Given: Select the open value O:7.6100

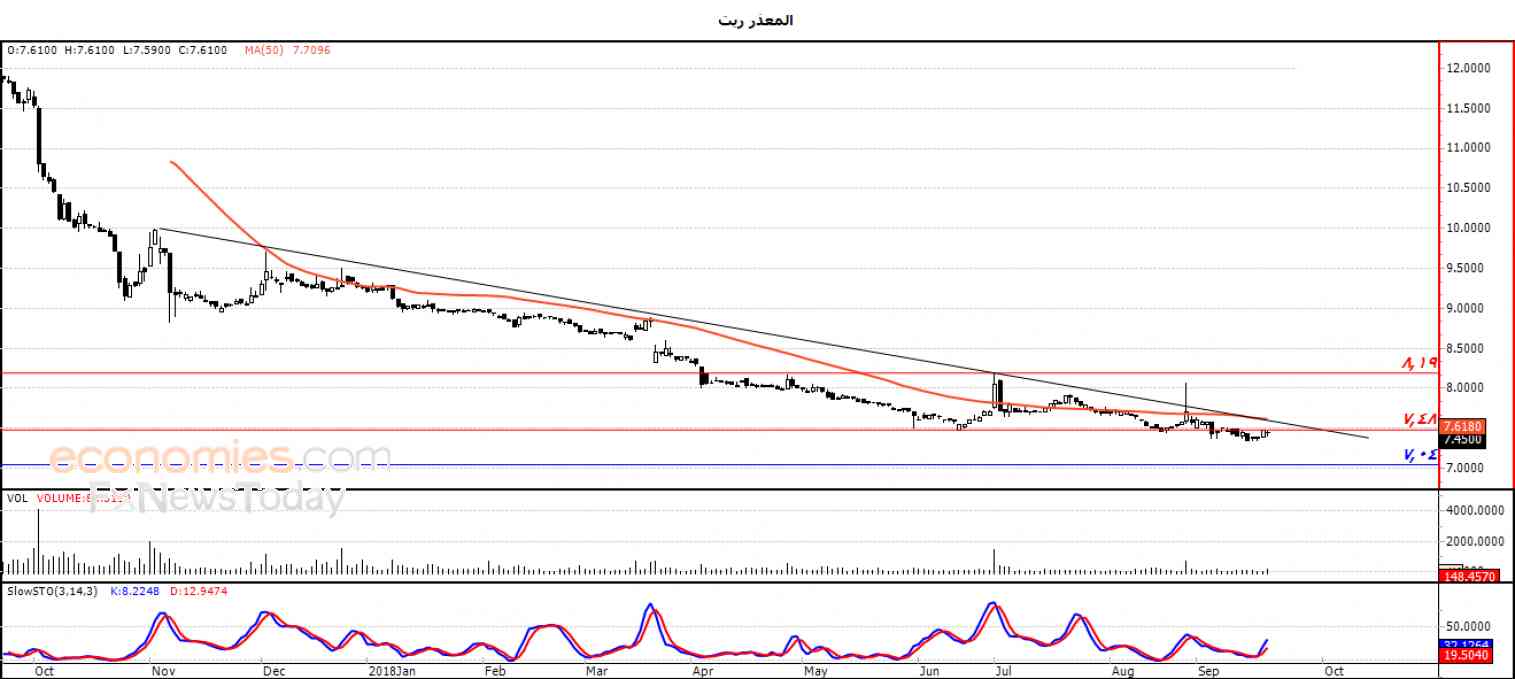Looking at the screenshot, I should click(x=33, y=50).
